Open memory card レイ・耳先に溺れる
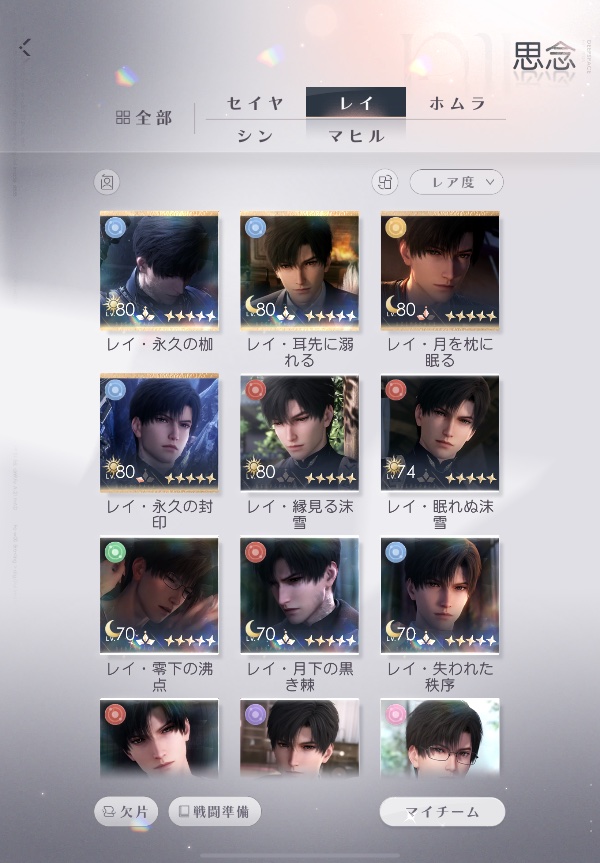Image resolution: width=600 pixels, height=863 pixels. pyautogui.click(x=299, y=270)
